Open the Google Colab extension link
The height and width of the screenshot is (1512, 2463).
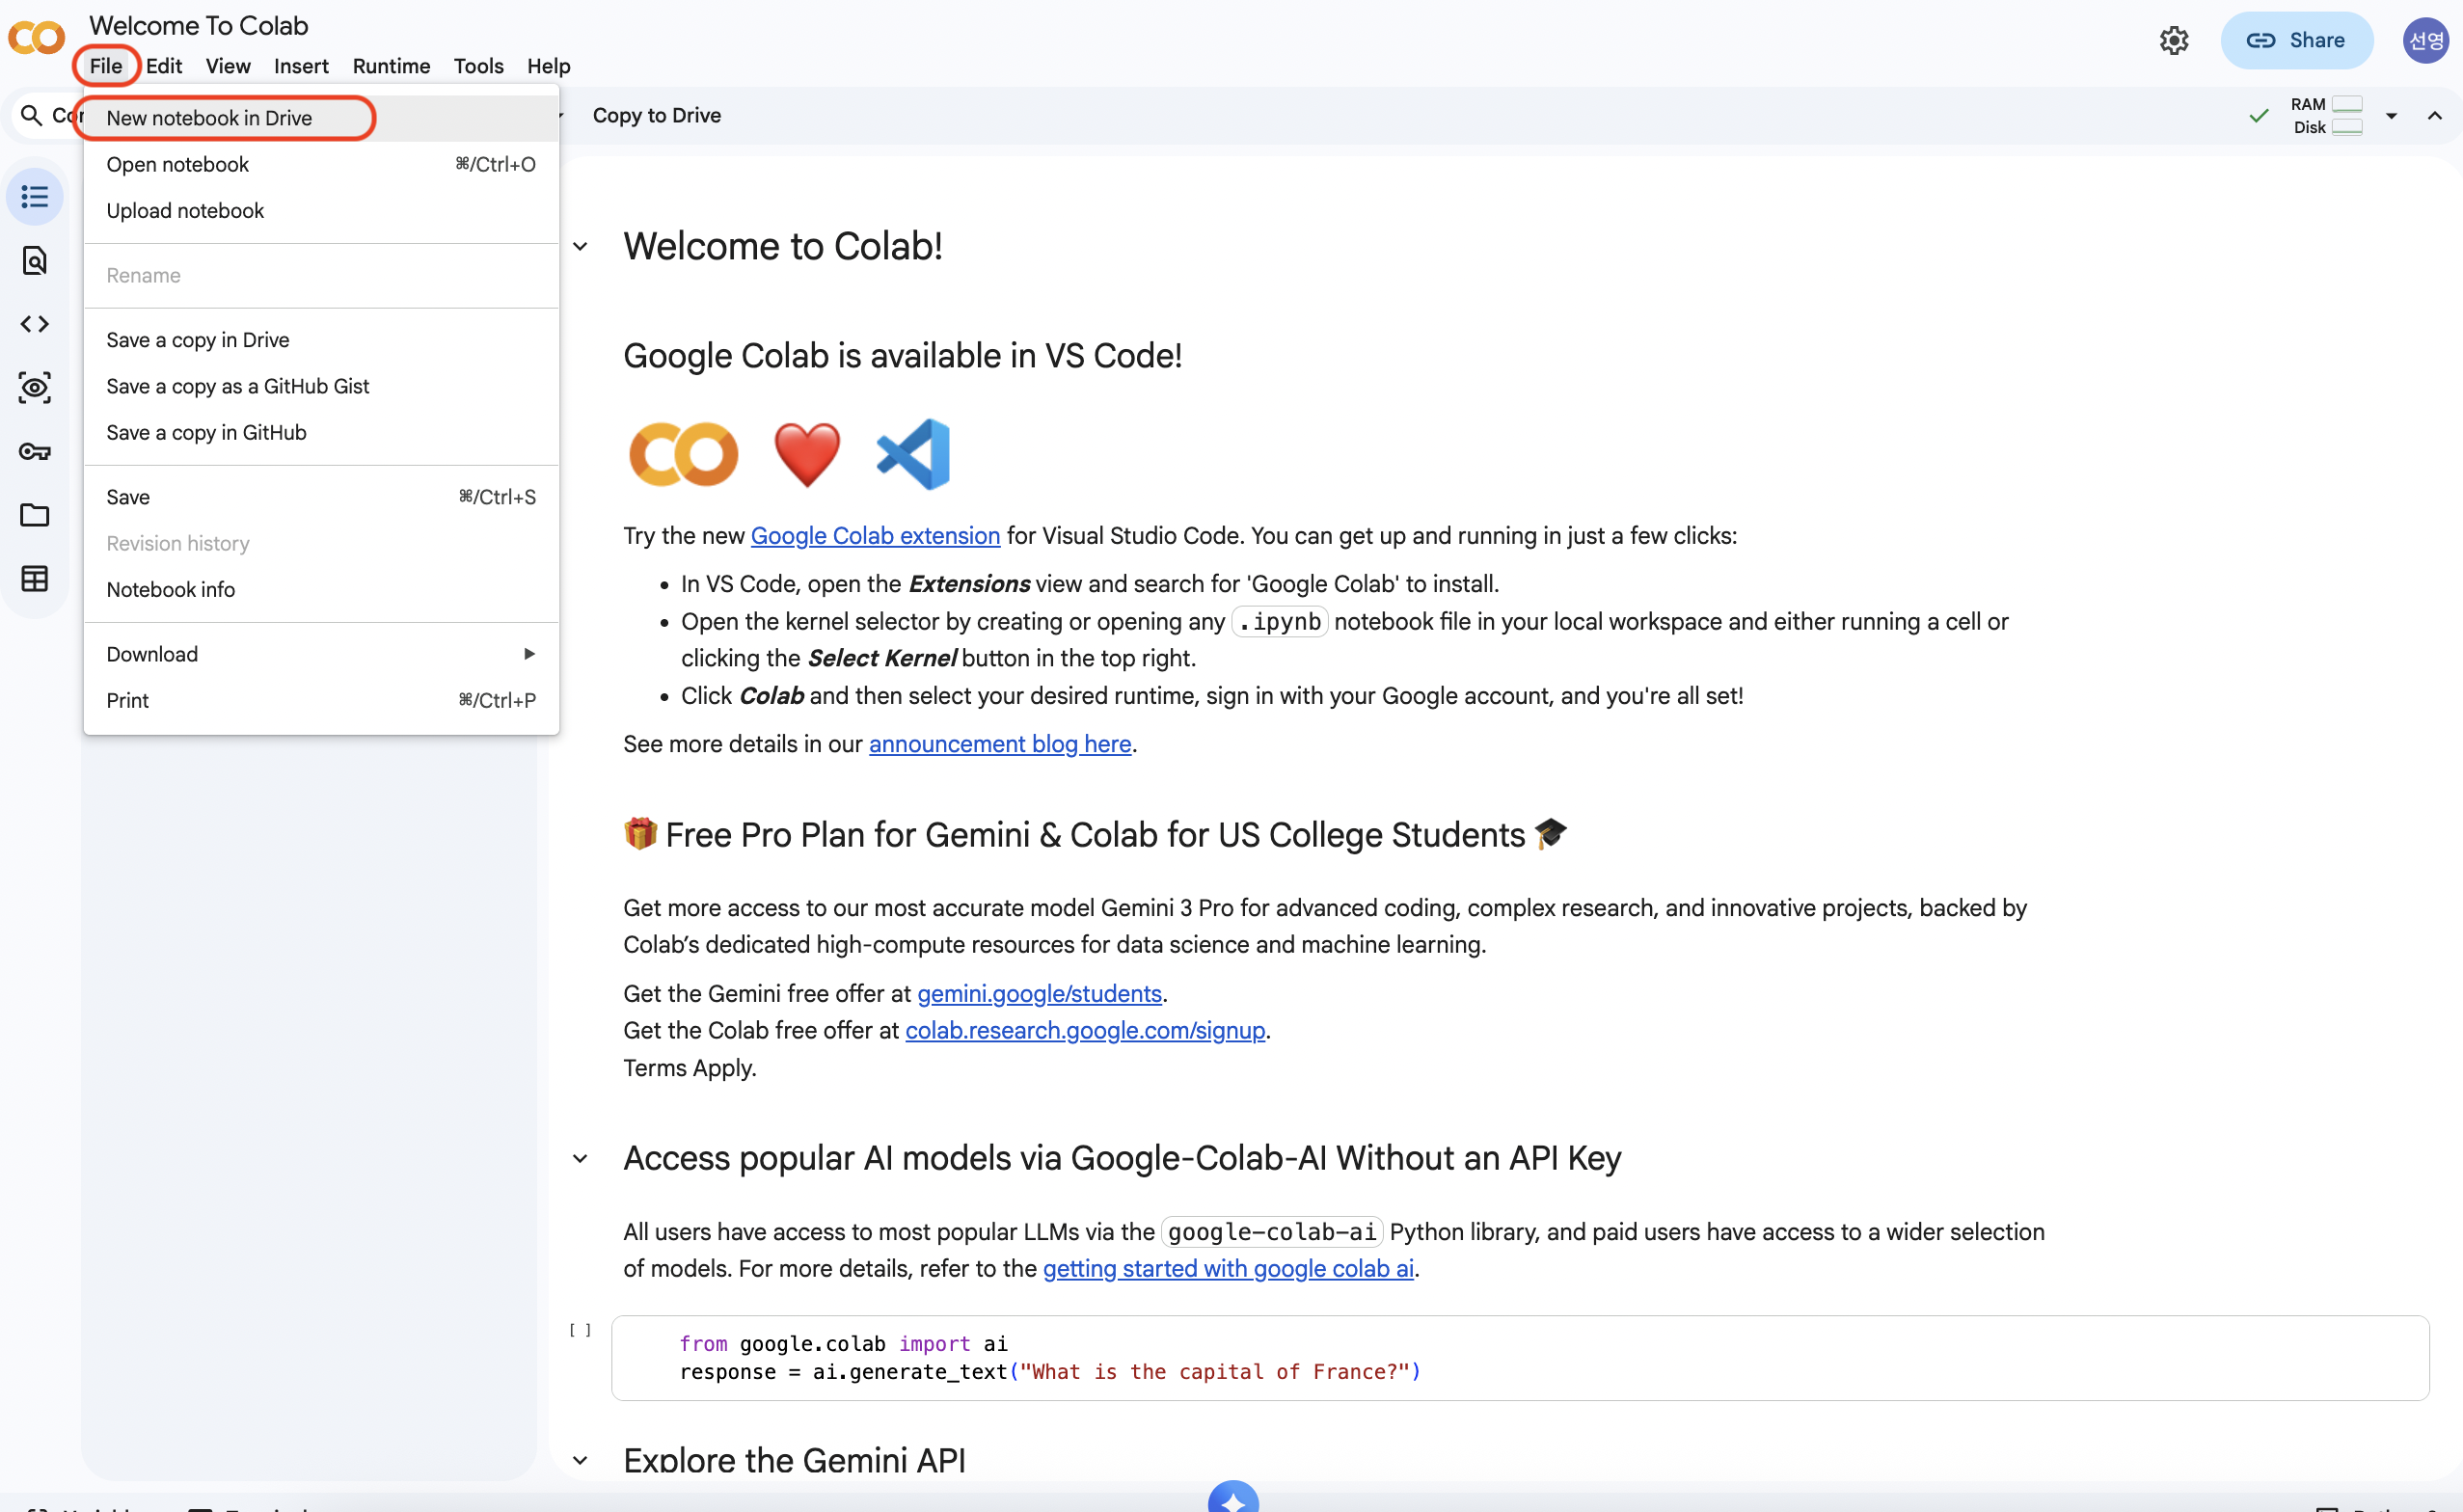[875, 536]
